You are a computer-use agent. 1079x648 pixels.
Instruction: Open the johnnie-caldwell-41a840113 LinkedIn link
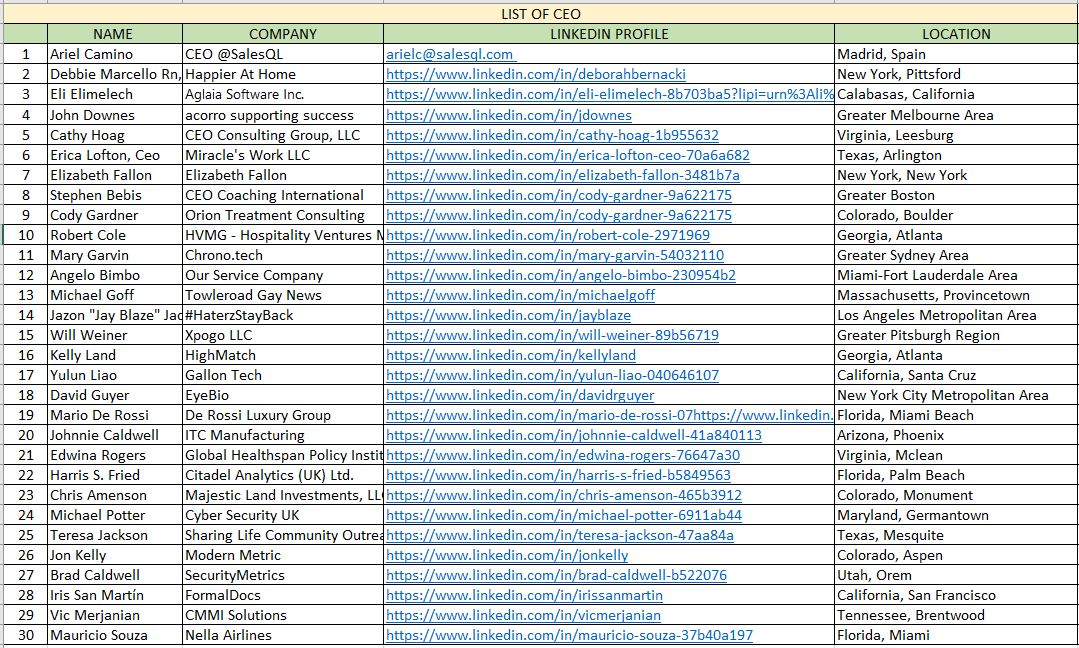[x=574, y=435]
